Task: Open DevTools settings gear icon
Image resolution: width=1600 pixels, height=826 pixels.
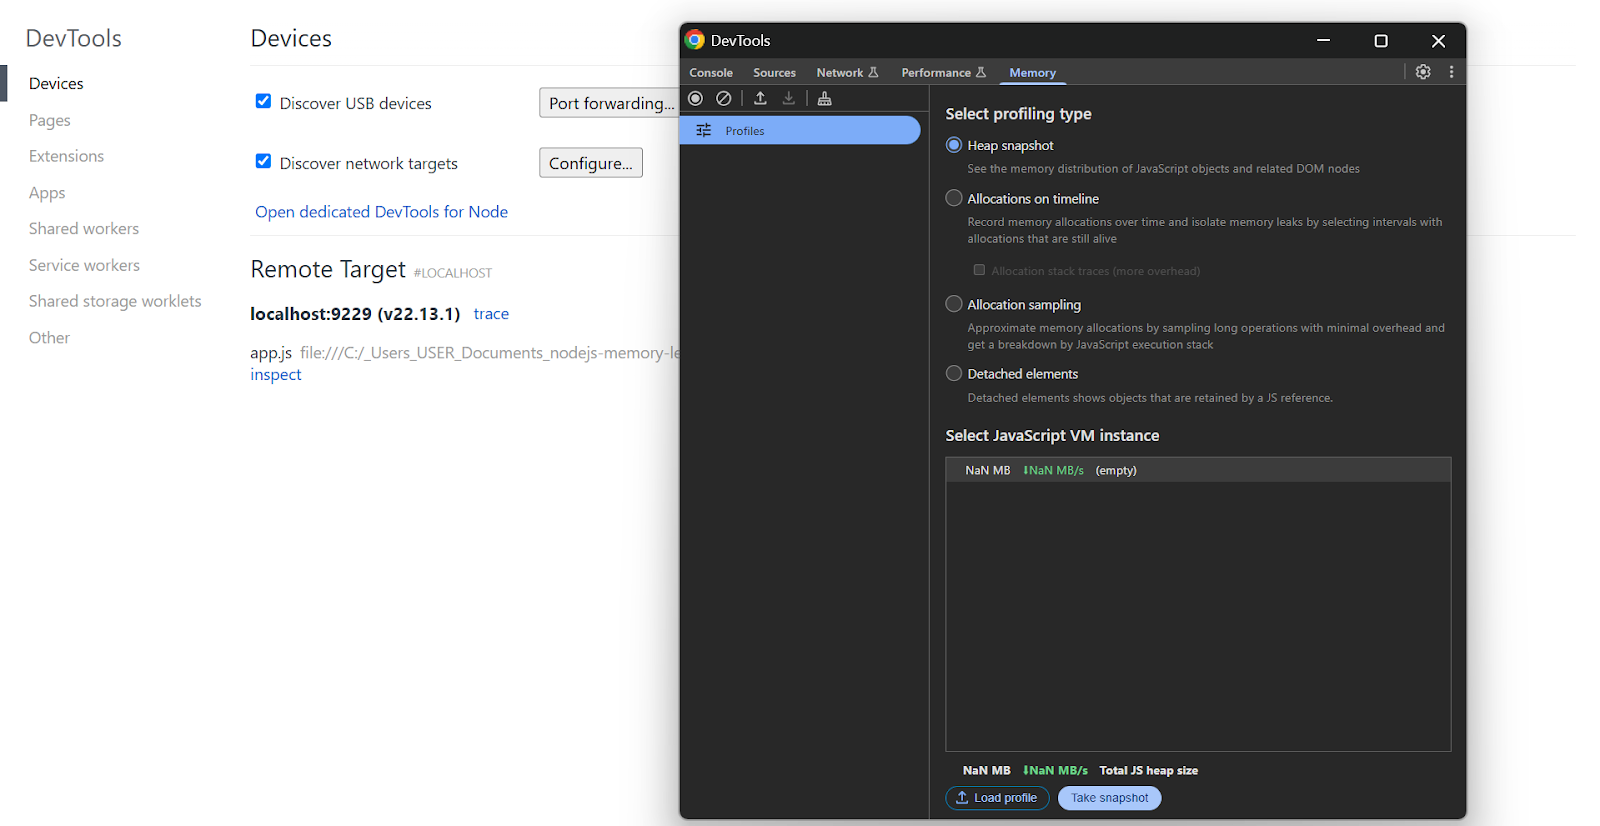Action: pyautogui.click(x=1423, y=72)
